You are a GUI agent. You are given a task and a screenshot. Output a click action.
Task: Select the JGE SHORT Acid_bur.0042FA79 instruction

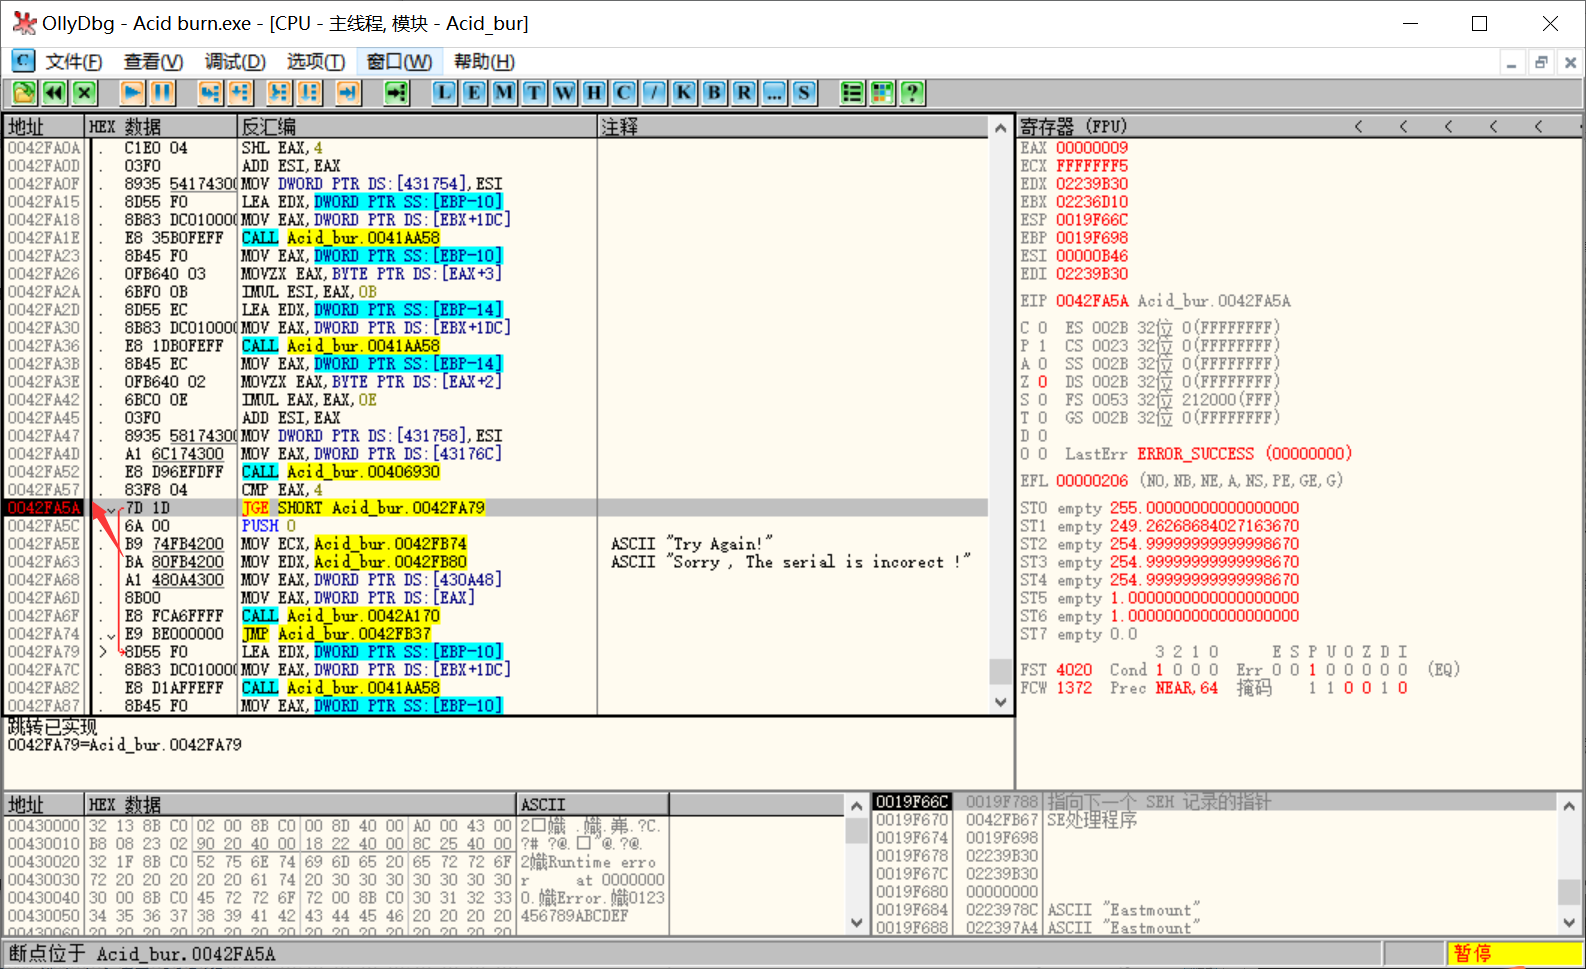point(363,508)
